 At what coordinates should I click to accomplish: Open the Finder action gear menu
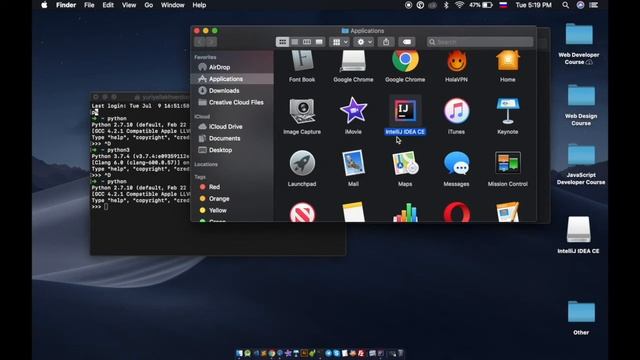364,42
